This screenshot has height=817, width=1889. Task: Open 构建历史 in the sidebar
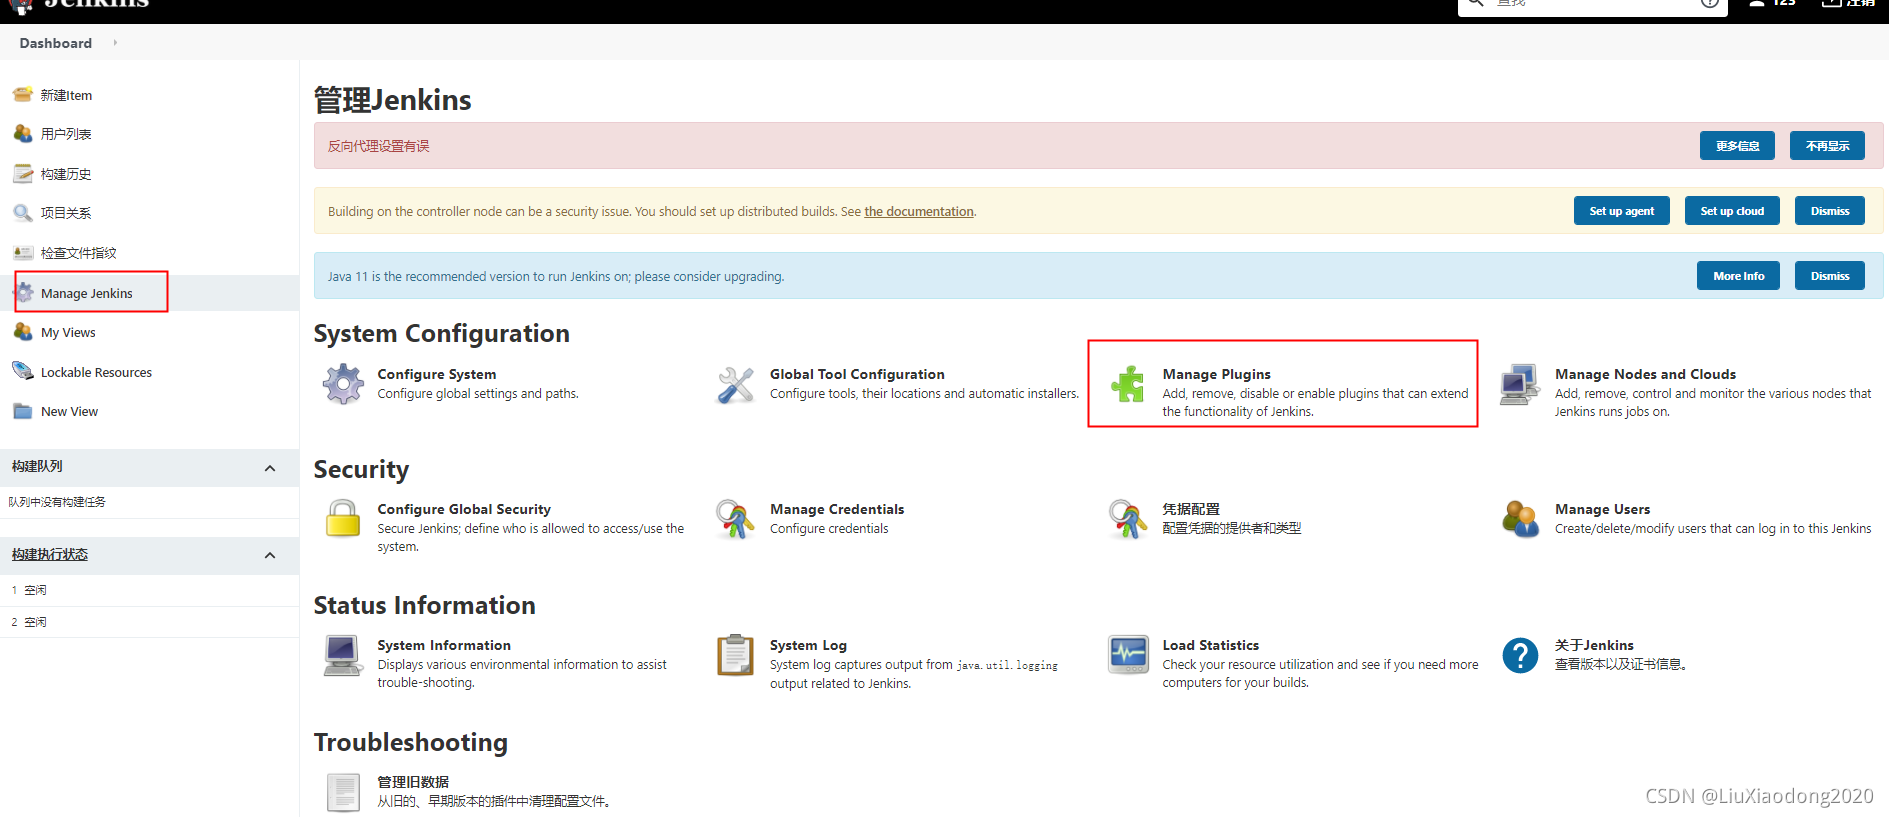click(66, 174)
